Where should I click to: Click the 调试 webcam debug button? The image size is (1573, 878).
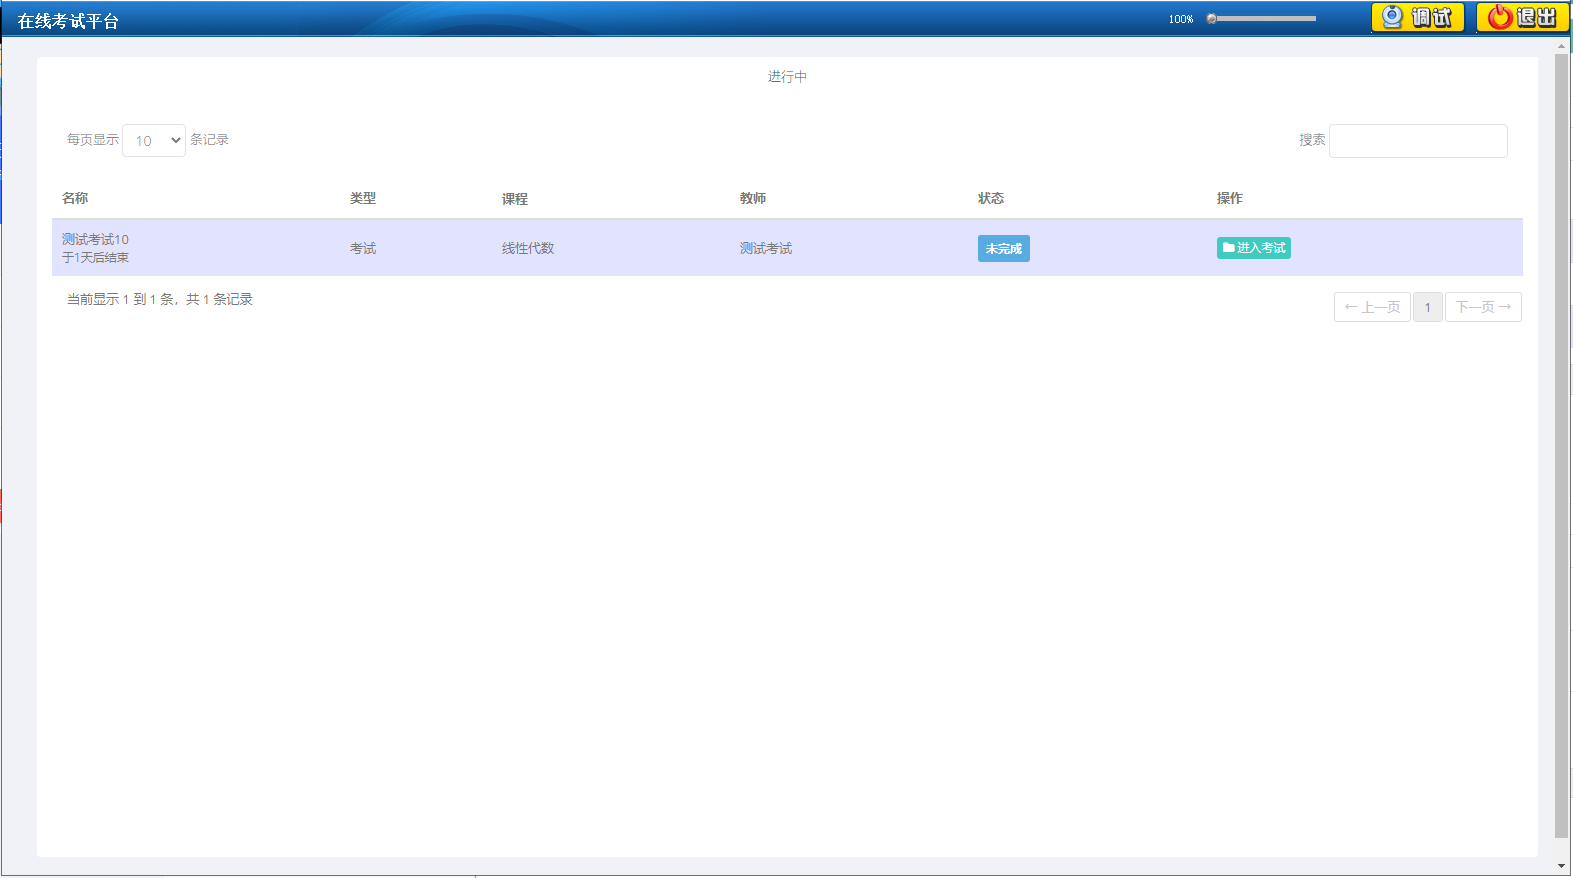coord(1417,17)
